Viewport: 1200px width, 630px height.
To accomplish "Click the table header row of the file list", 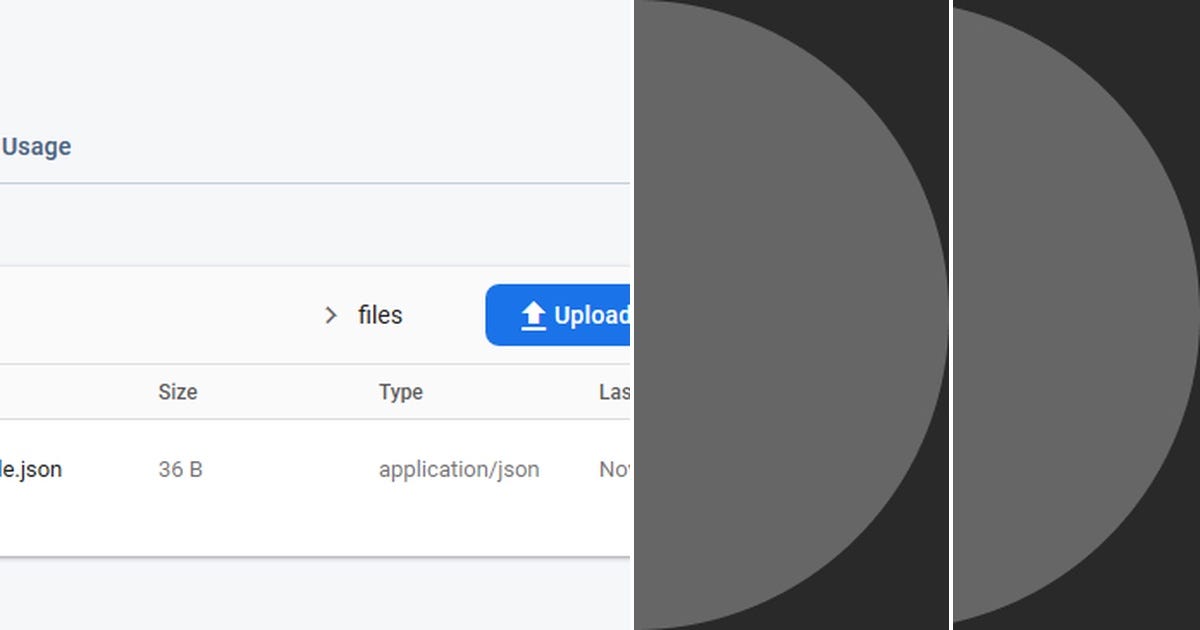I will [300, 392].
